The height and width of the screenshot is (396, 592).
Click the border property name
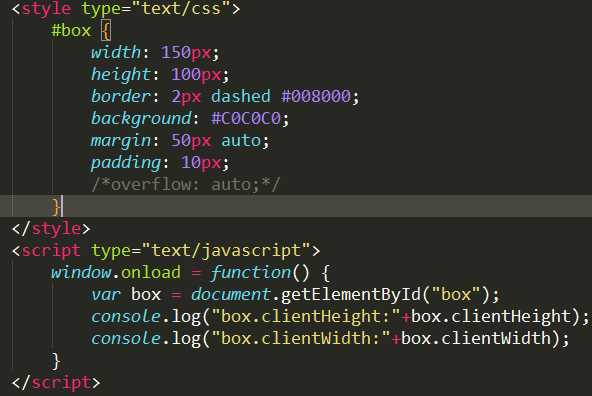[x=120, y=96]
